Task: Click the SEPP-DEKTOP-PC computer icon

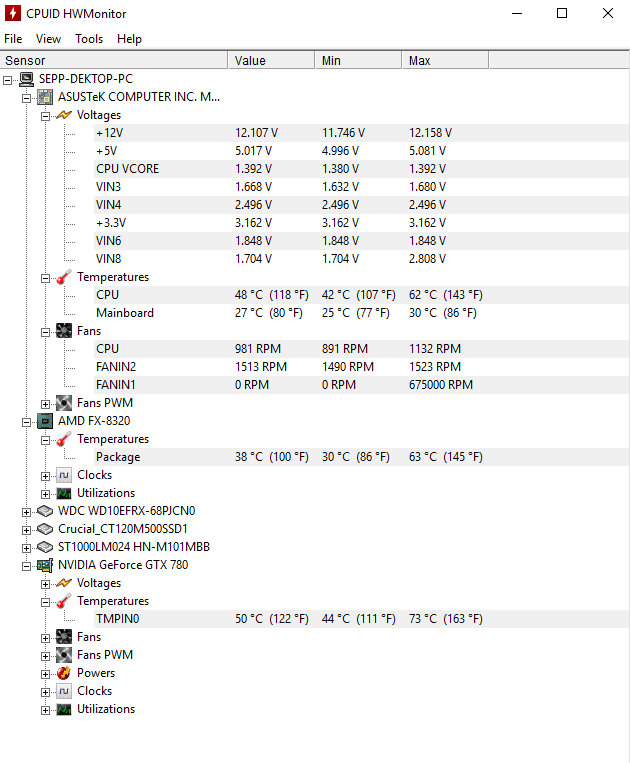Action: tap(26, 79)
